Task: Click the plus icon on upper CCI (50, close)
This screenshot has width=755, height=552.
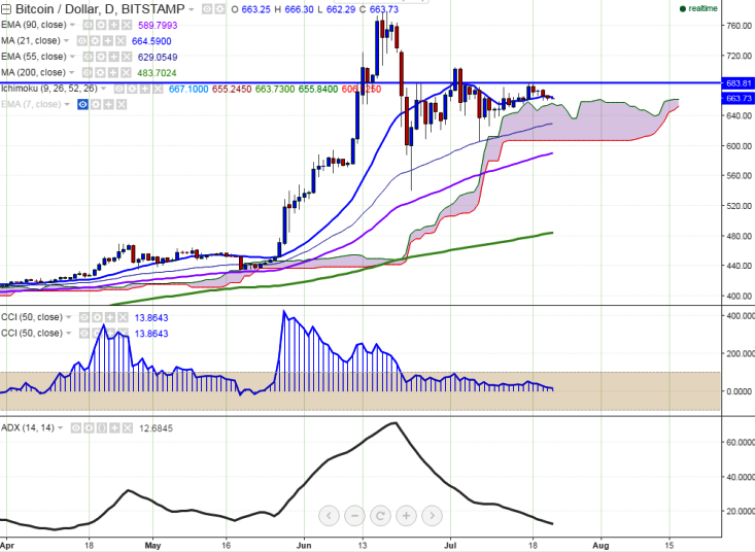Action: point(110,317)
